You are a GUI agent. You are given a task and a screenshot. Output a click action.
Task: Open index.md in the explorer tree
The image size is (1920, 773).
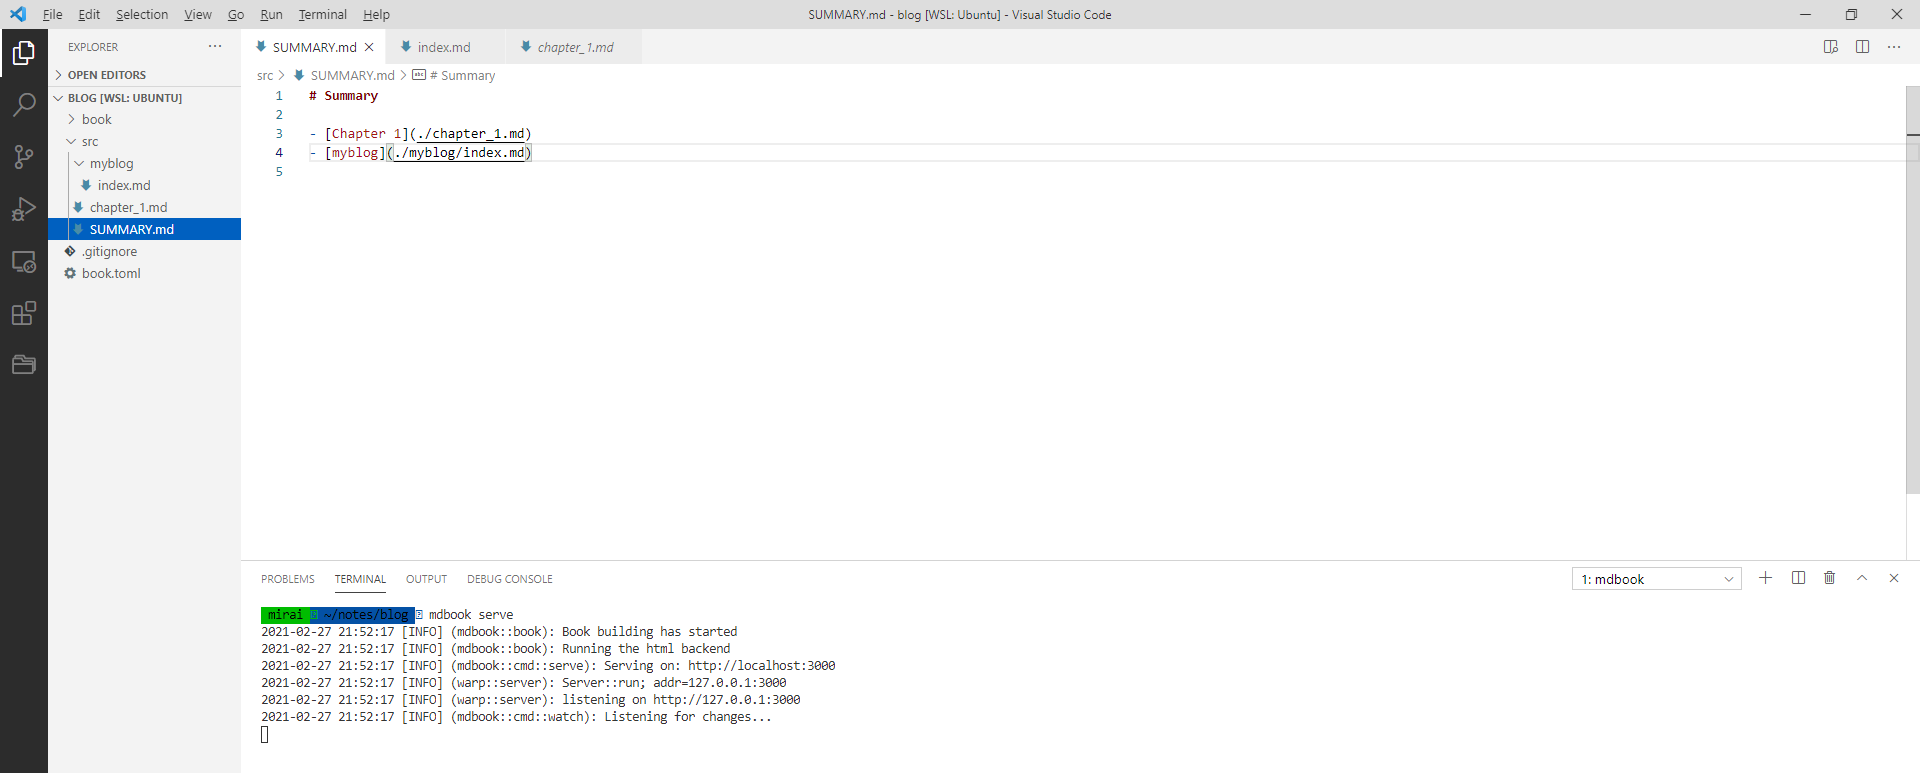pyautogui.click(x=144, y=185)
